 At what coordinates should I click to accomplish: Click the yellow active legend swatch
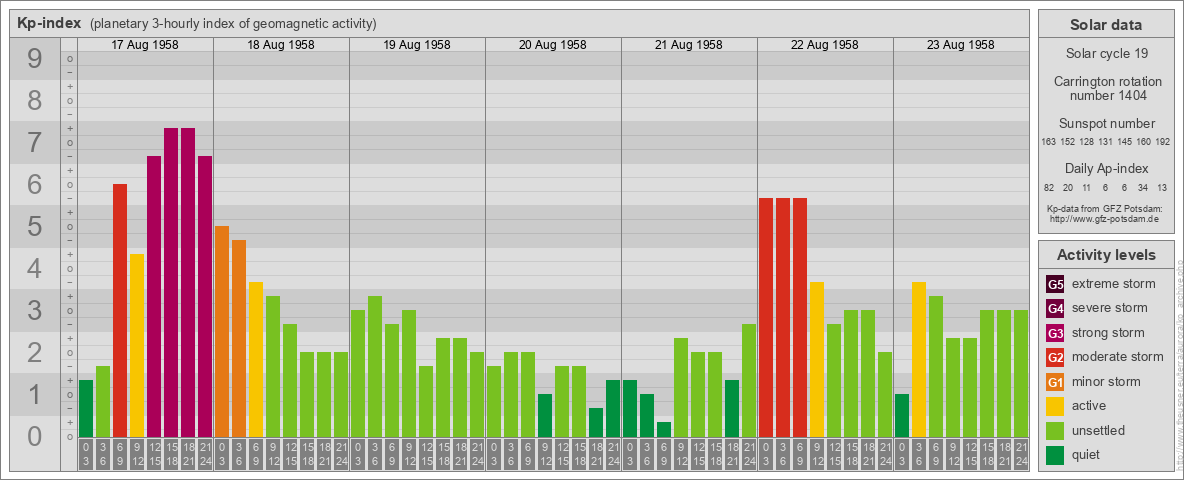coord(1055,406)
